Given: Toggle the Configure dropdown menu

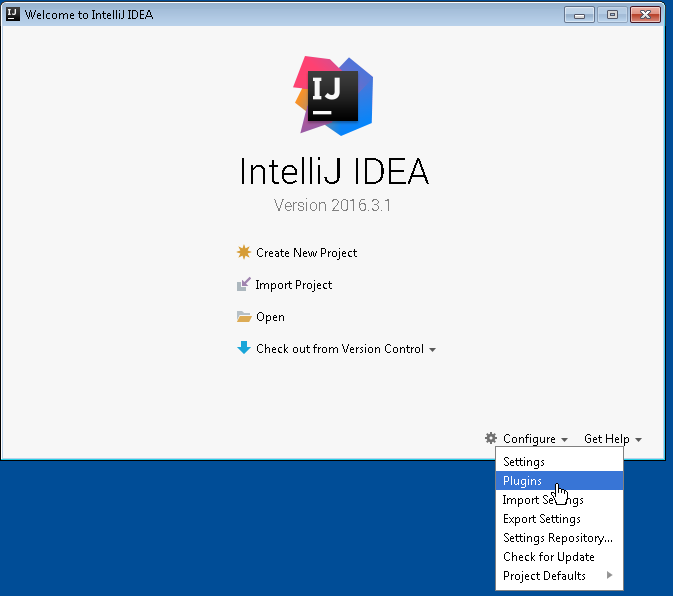Looking at the screenshot, I should point(529,439).
